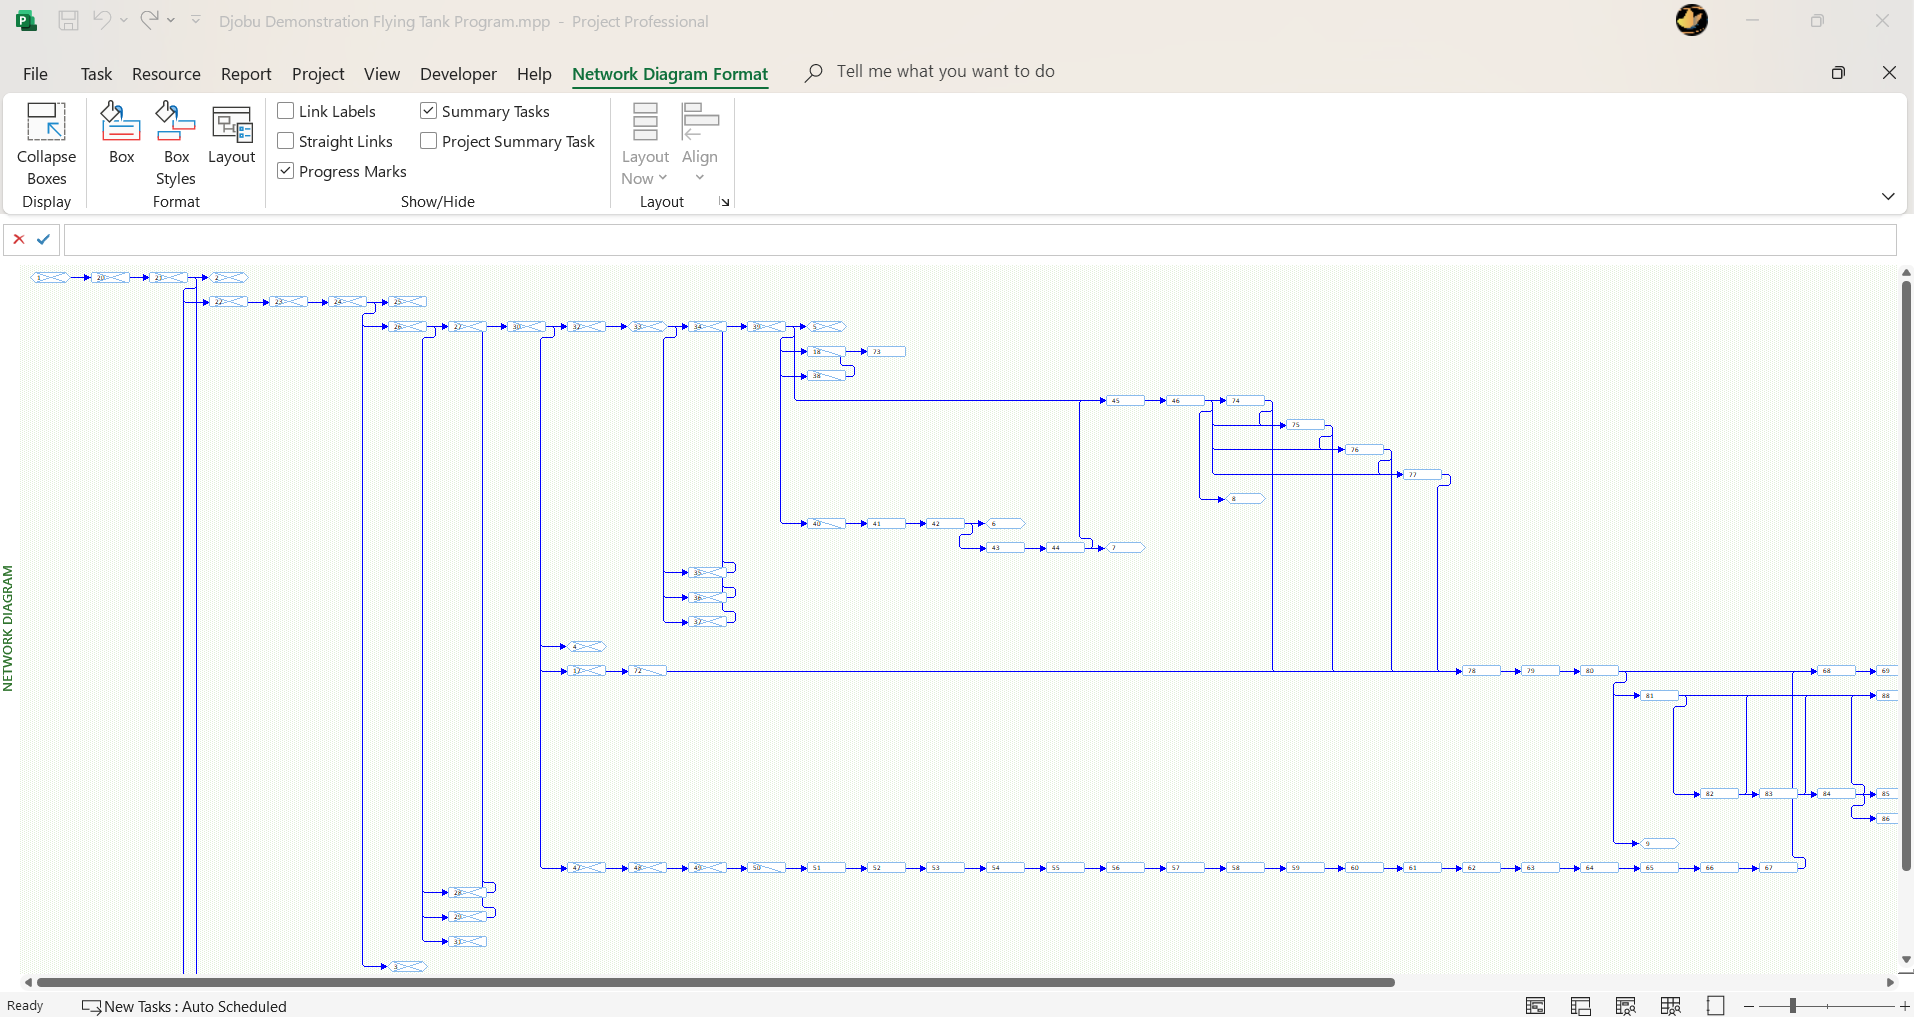Open the Resource tab

pos(166,74)
